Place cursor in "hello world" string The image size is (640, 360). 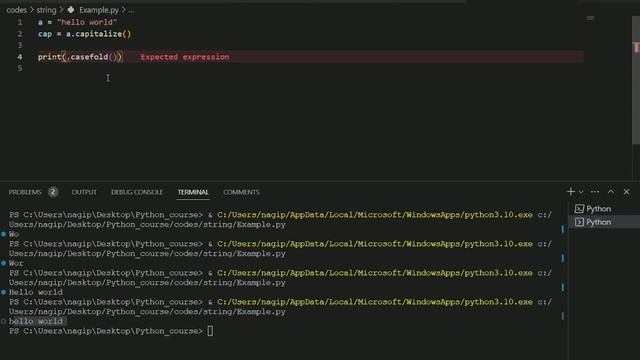(87, 22)
